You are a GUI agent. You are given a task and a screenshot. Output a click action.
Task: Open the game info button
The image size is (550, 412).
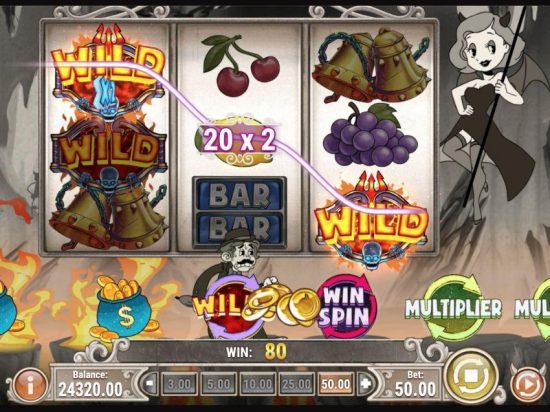tap(30, 386)
